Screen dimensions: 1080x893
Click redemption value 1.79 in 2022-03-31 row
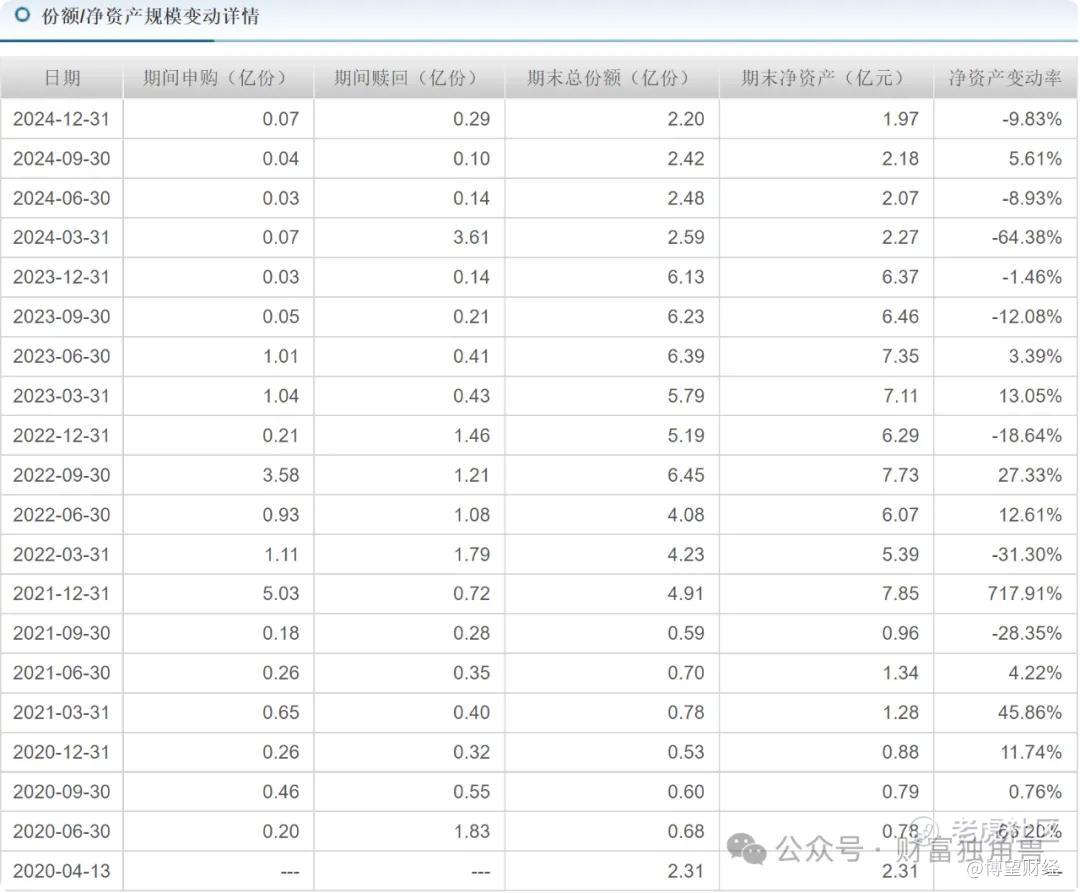pos(472,554)
